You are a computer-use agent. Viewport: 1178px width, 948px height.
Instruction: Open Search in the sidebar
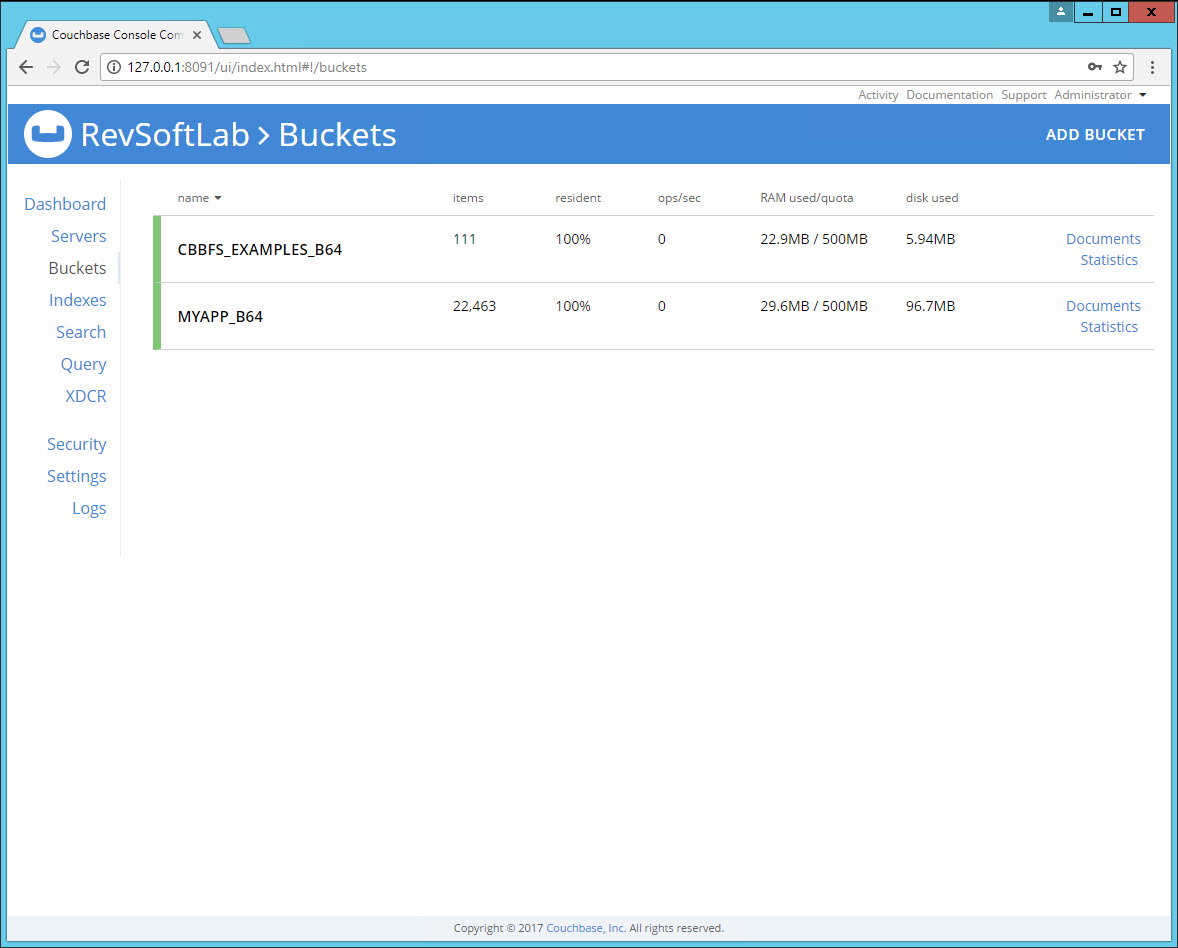[81, 332]
